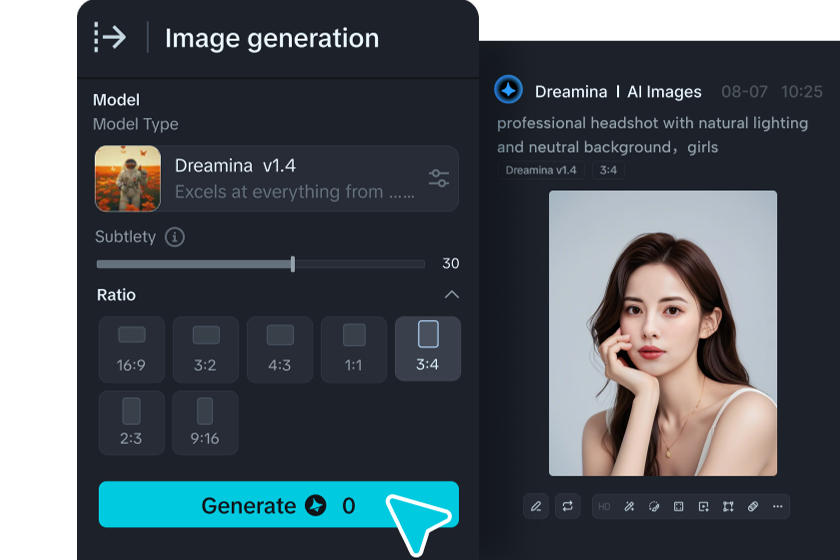Collapse the Image generation panel with arrow icon
Screen dimensions: 840x560
pyautogui.click(x=110, y=37)
